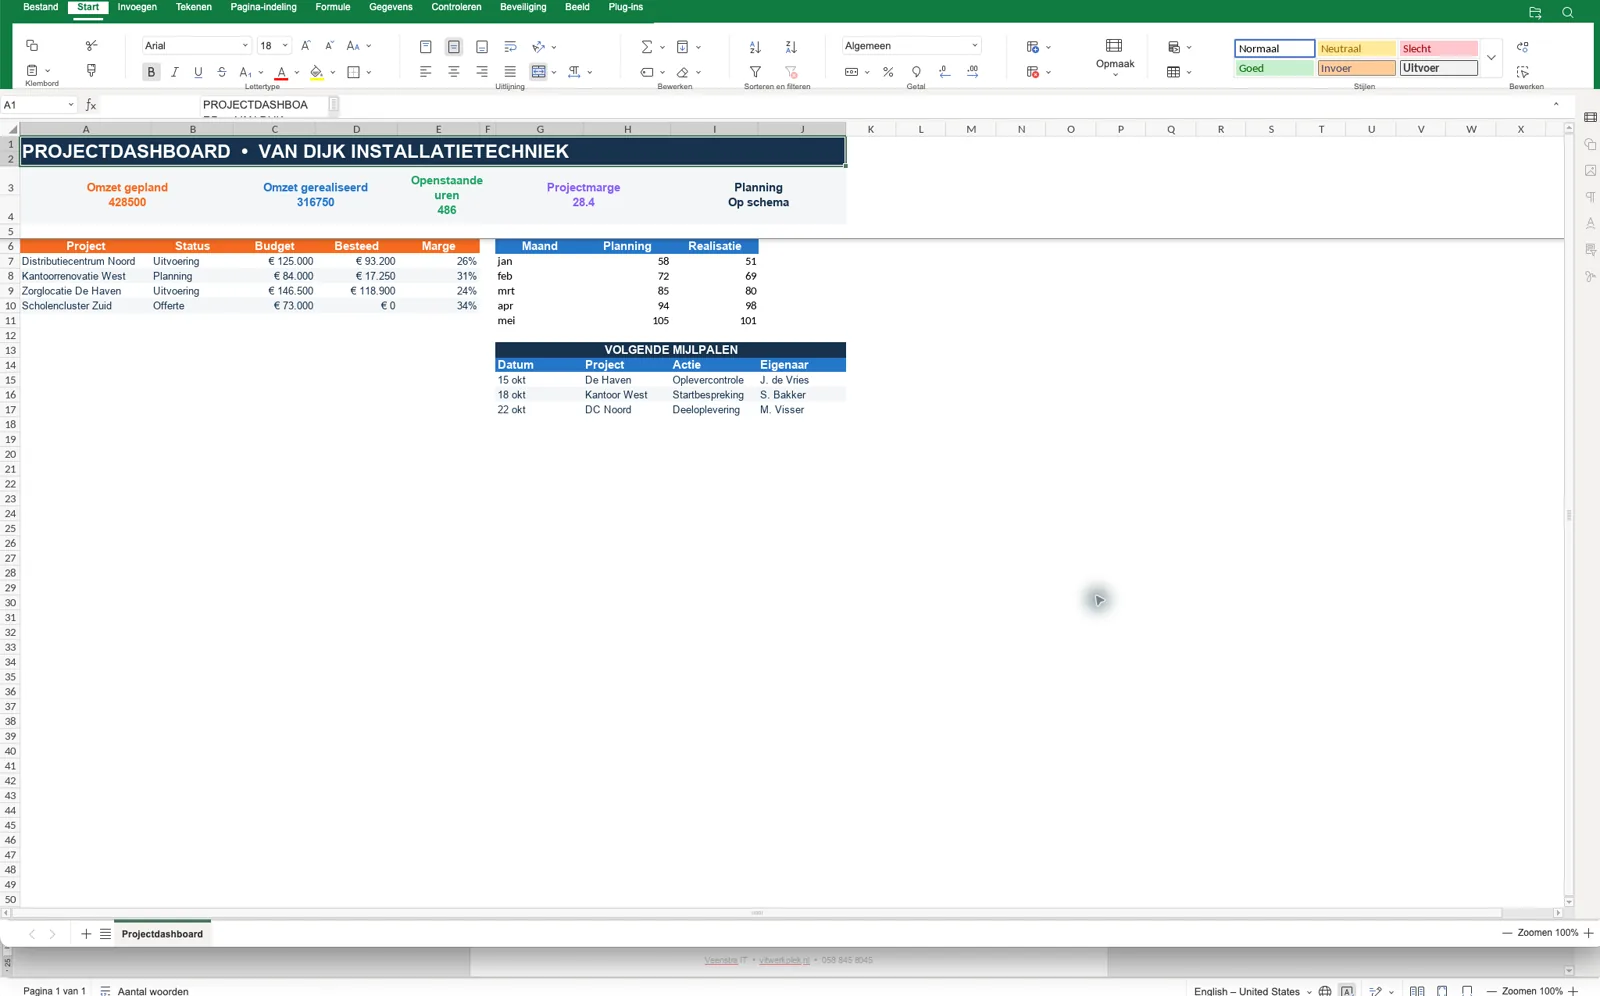
Task: Open the font size 18 dropdown
Action: [x=285, y=46]
